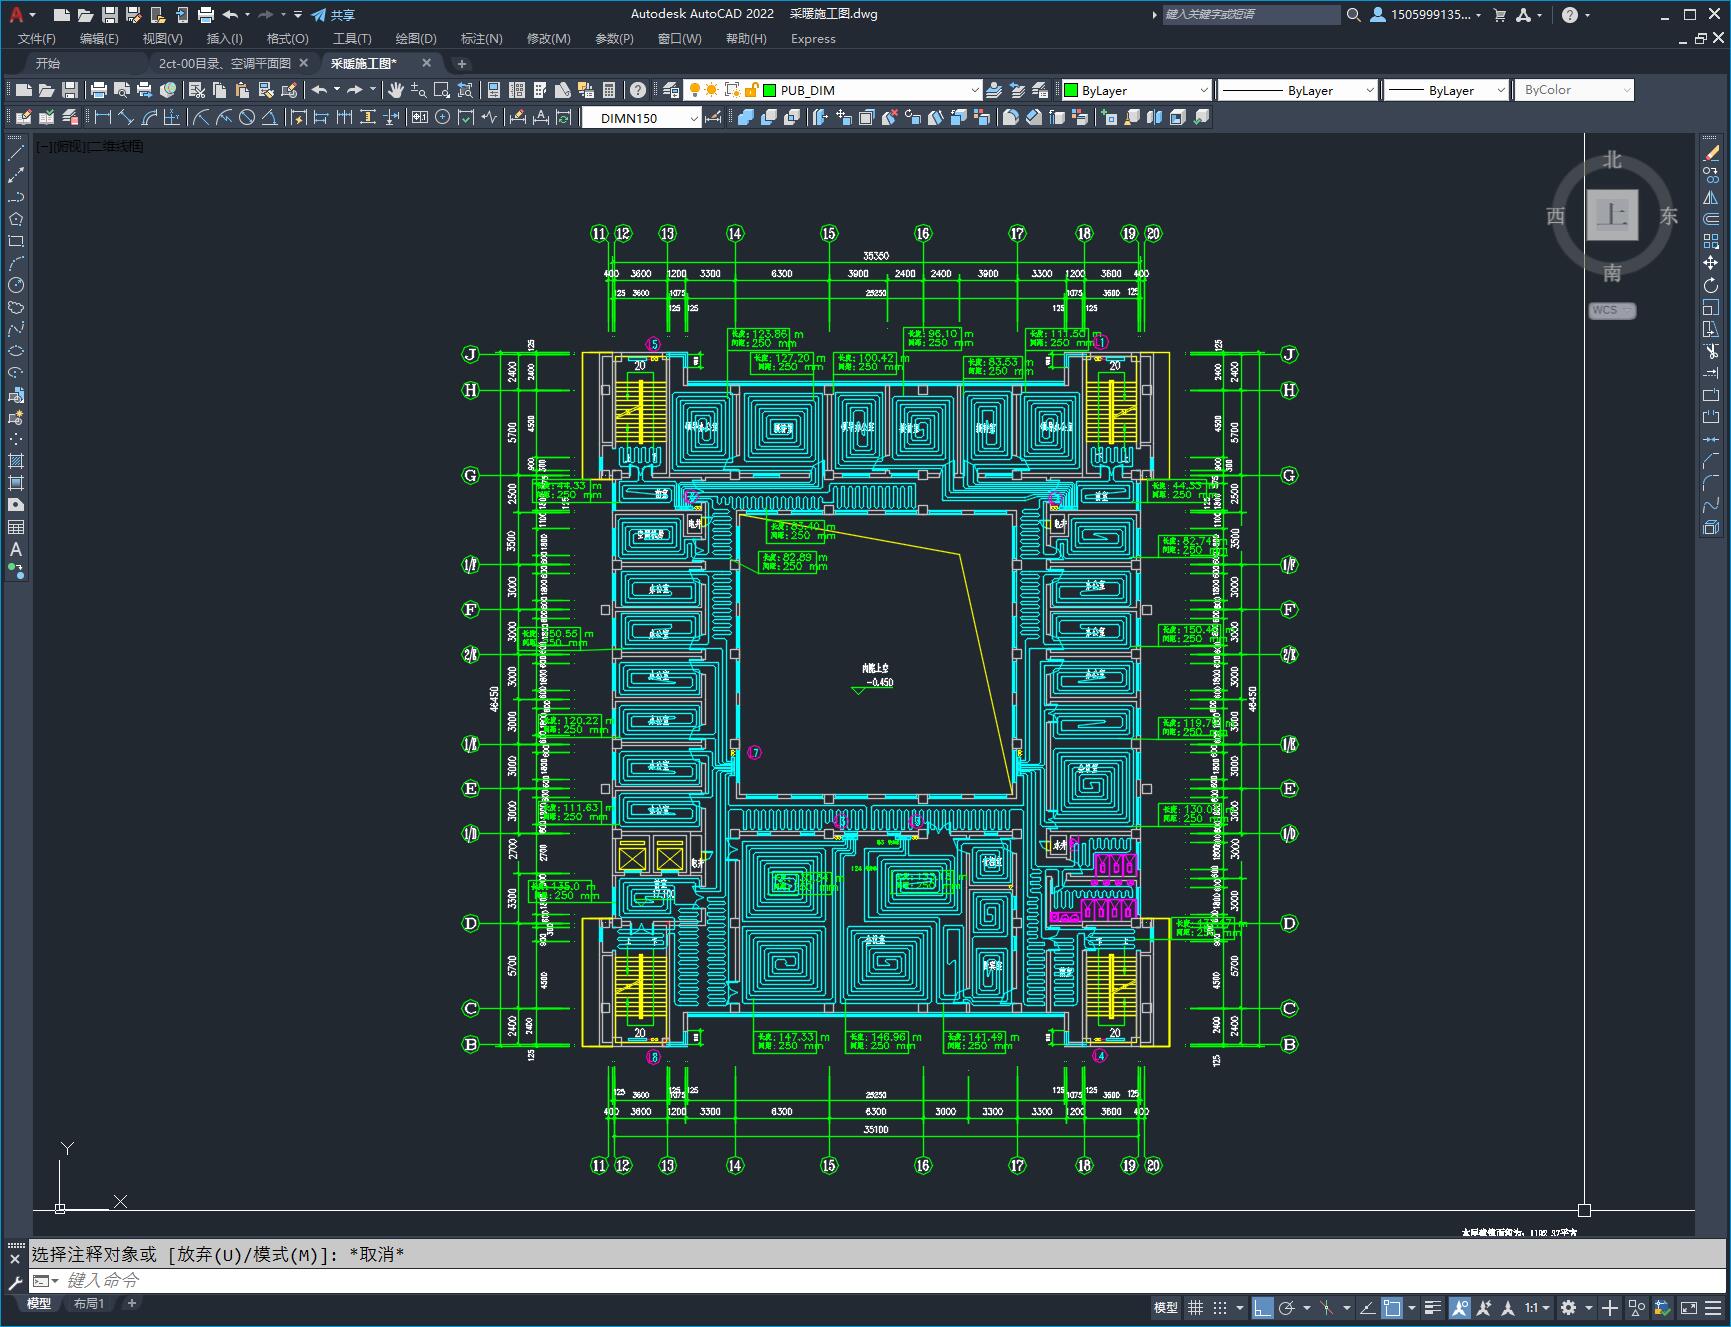Select the Mirror tool in the modify toolbar
This screenshot has height=1327, width=1731.
(1711, 197)
